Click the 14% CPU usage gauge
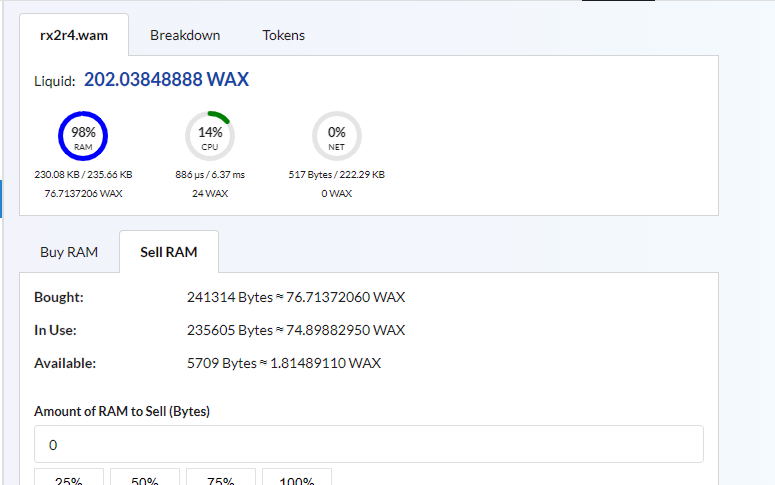 210,136
